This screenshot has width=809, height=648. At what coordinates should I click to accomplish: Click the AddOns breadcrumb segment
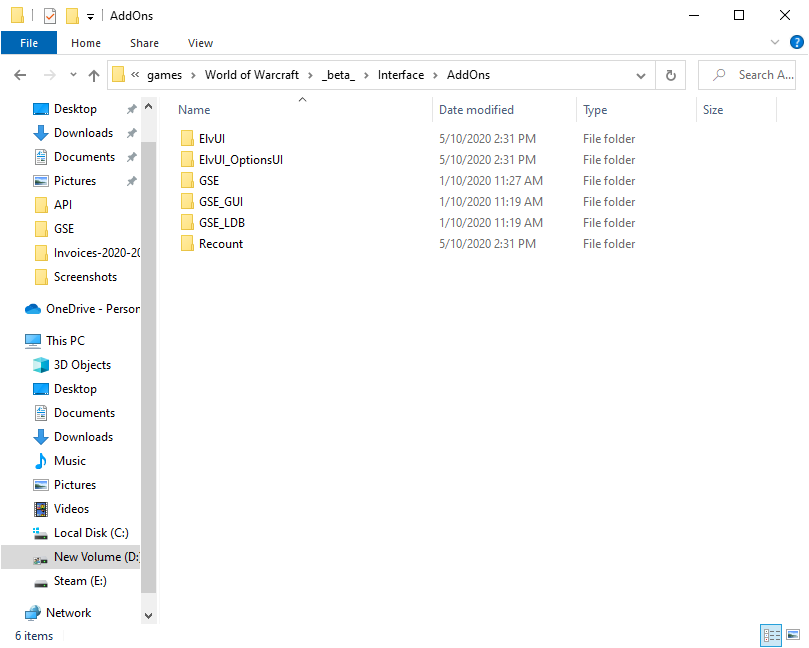[468, 75]
